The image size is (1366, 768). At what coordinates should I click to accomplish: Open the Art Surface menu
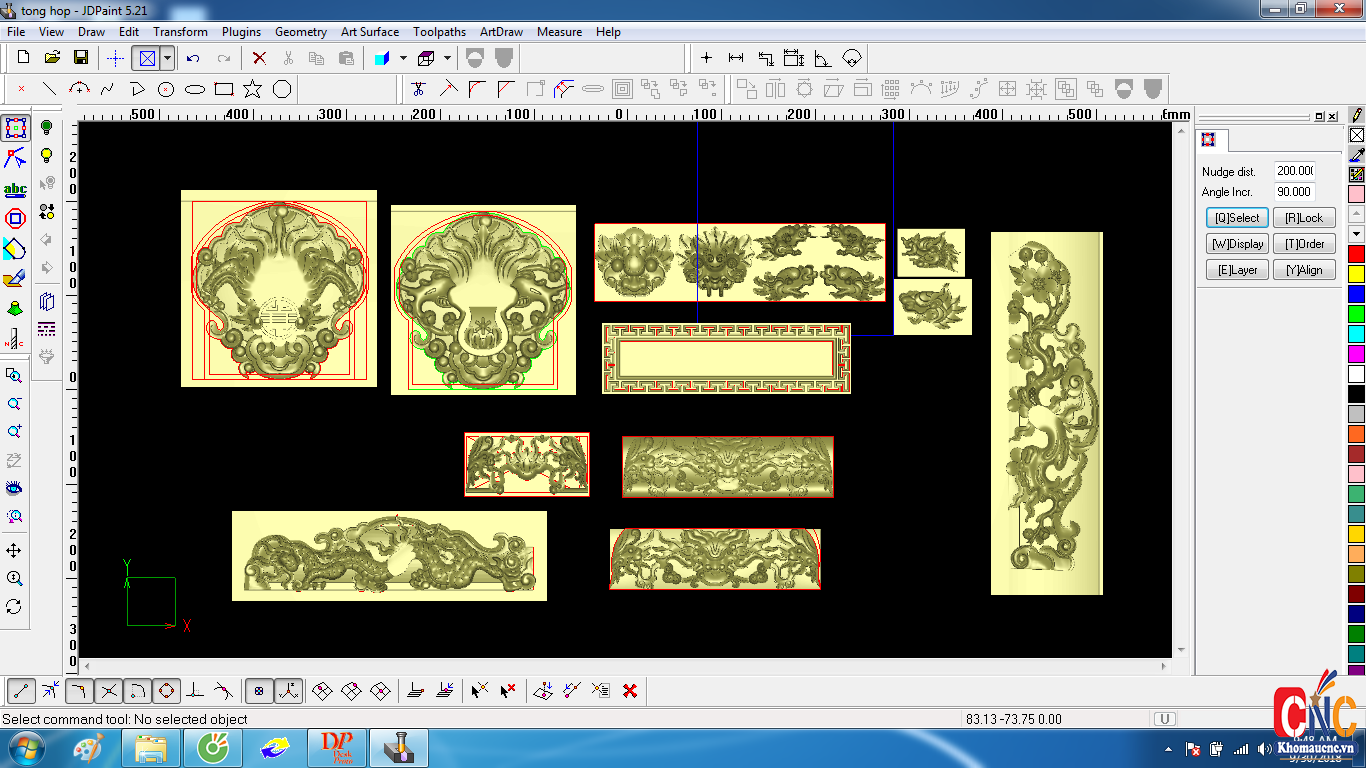(x=369, y=32)
